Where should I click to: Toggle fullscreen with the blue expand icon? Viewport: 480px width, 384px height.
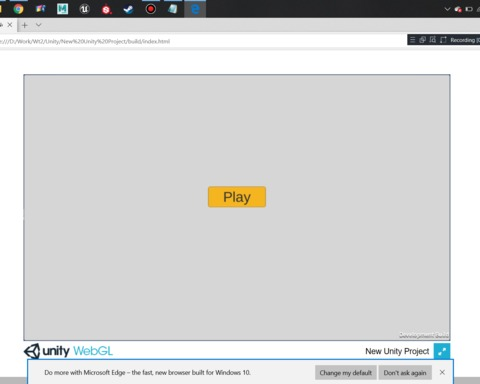pos(442,351)
